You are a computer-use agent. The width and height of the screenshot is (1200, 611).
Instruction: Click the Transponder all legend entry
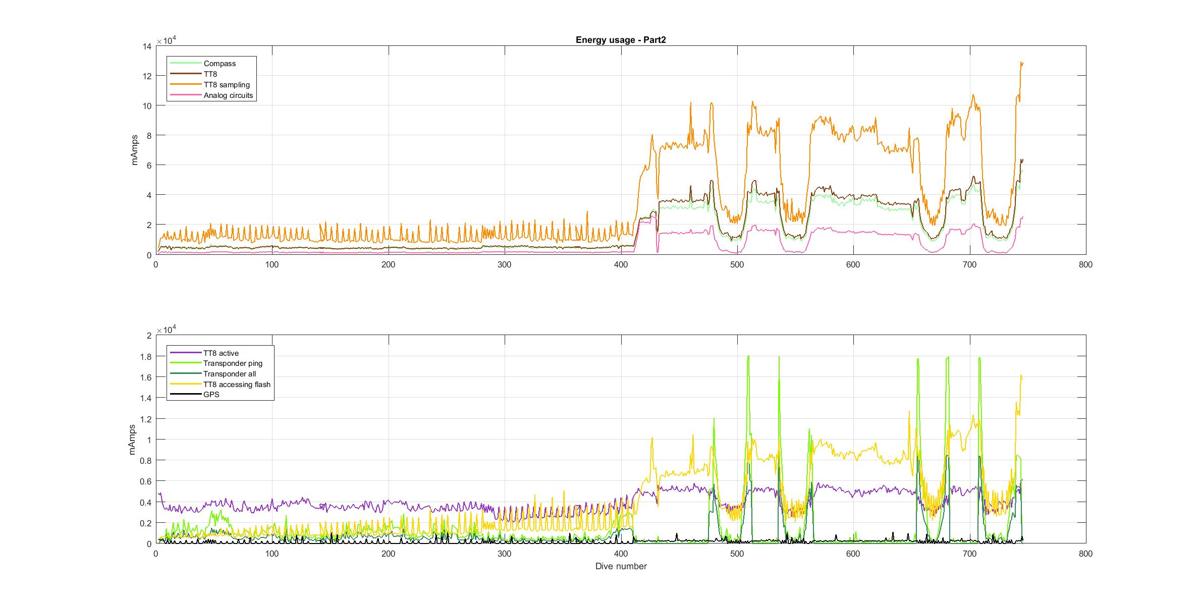(x=230, y=374)
